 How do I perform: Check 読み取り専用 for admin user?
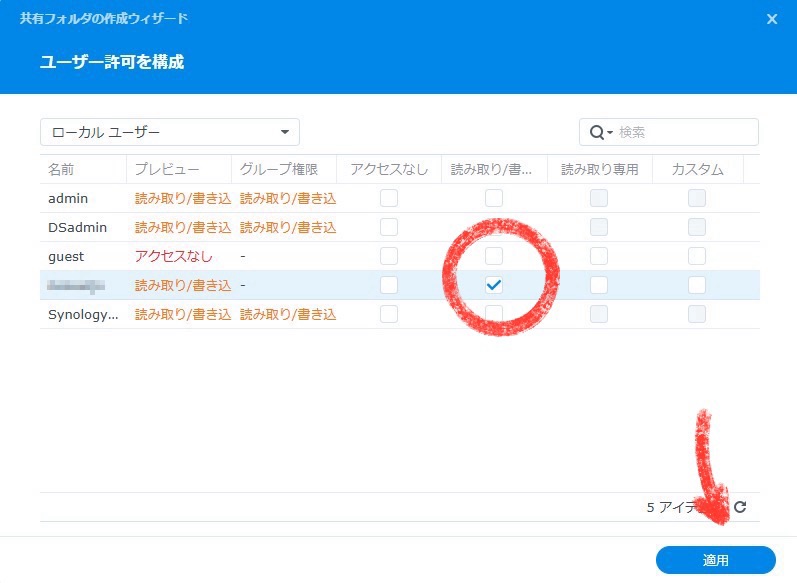[x=598, y=198]
